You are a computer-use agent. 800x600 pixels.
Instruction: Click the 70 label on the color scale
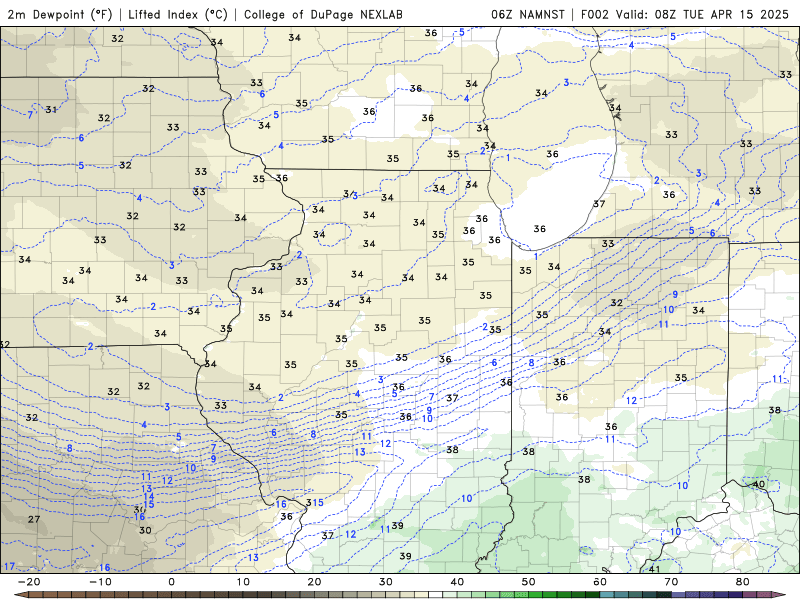point(671,582)
